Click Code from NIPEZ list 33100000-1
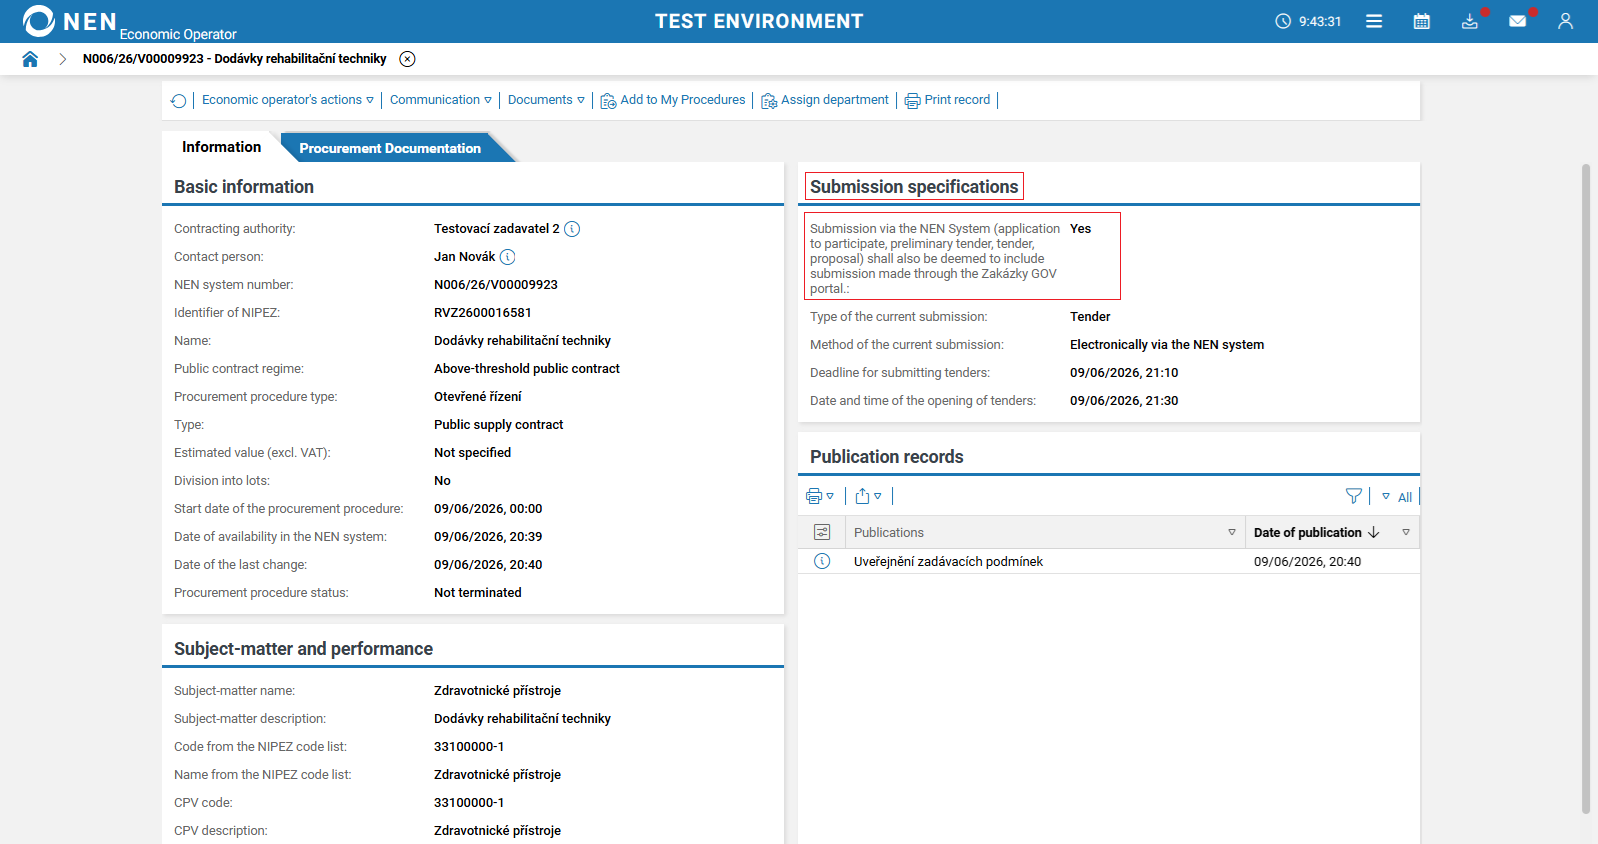Image resolution: width=1598 pixels, height=844 pixels. (x=469, y=747)
